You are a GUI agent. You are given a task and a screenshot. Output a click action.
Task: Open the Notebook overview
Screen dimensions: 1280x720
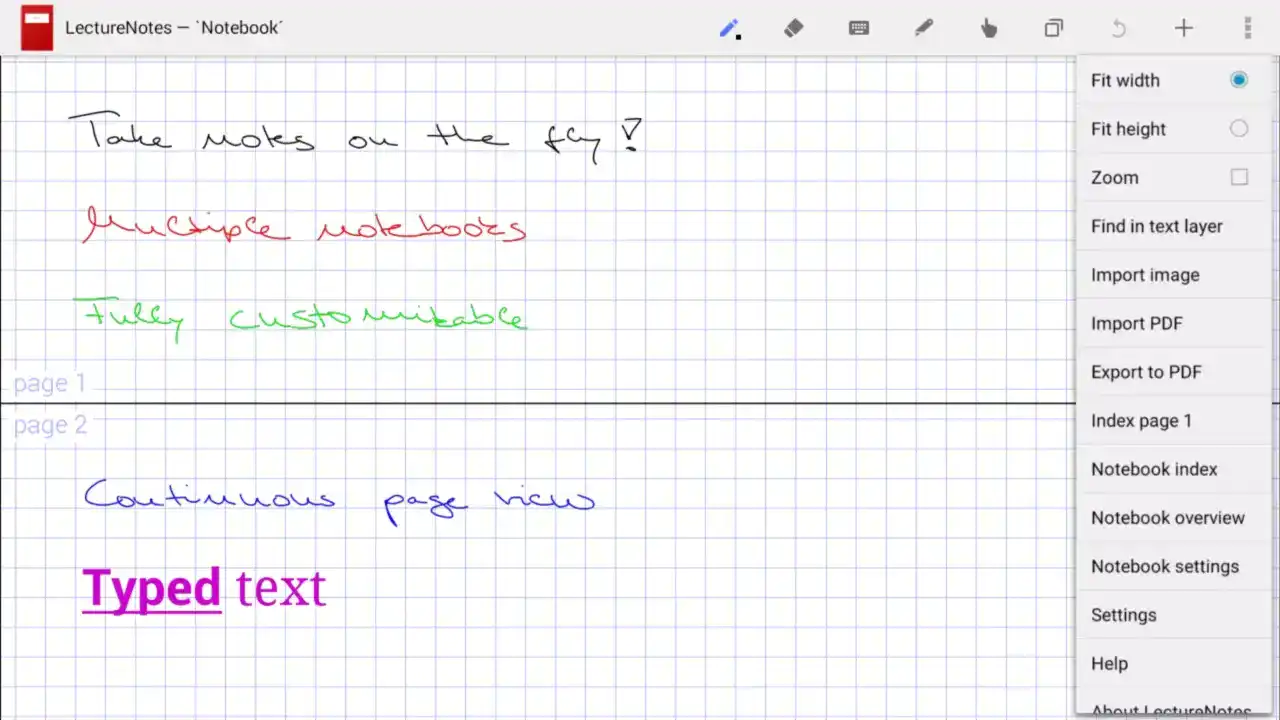click(x=1168, y=518)
